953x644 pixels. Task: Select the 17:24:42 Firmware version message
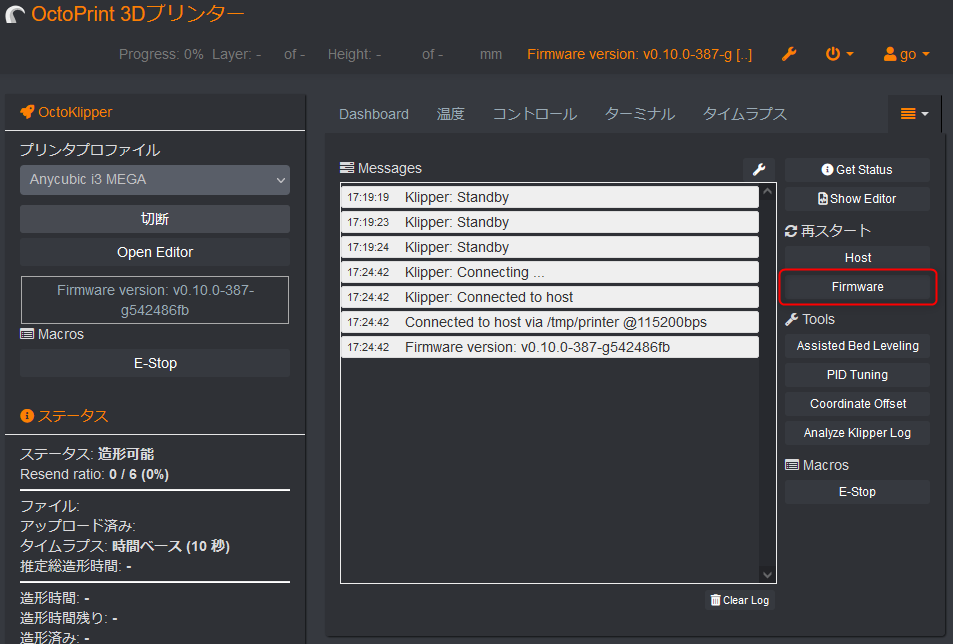550,347
